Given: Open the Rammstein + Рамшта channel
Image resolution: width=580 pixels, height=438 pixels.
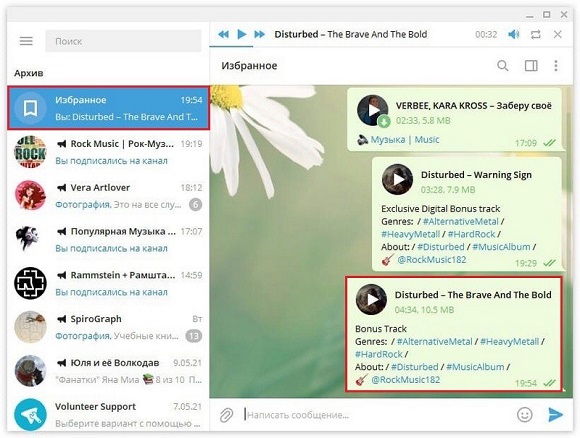Looking at the screenshot, I should 108,283.
